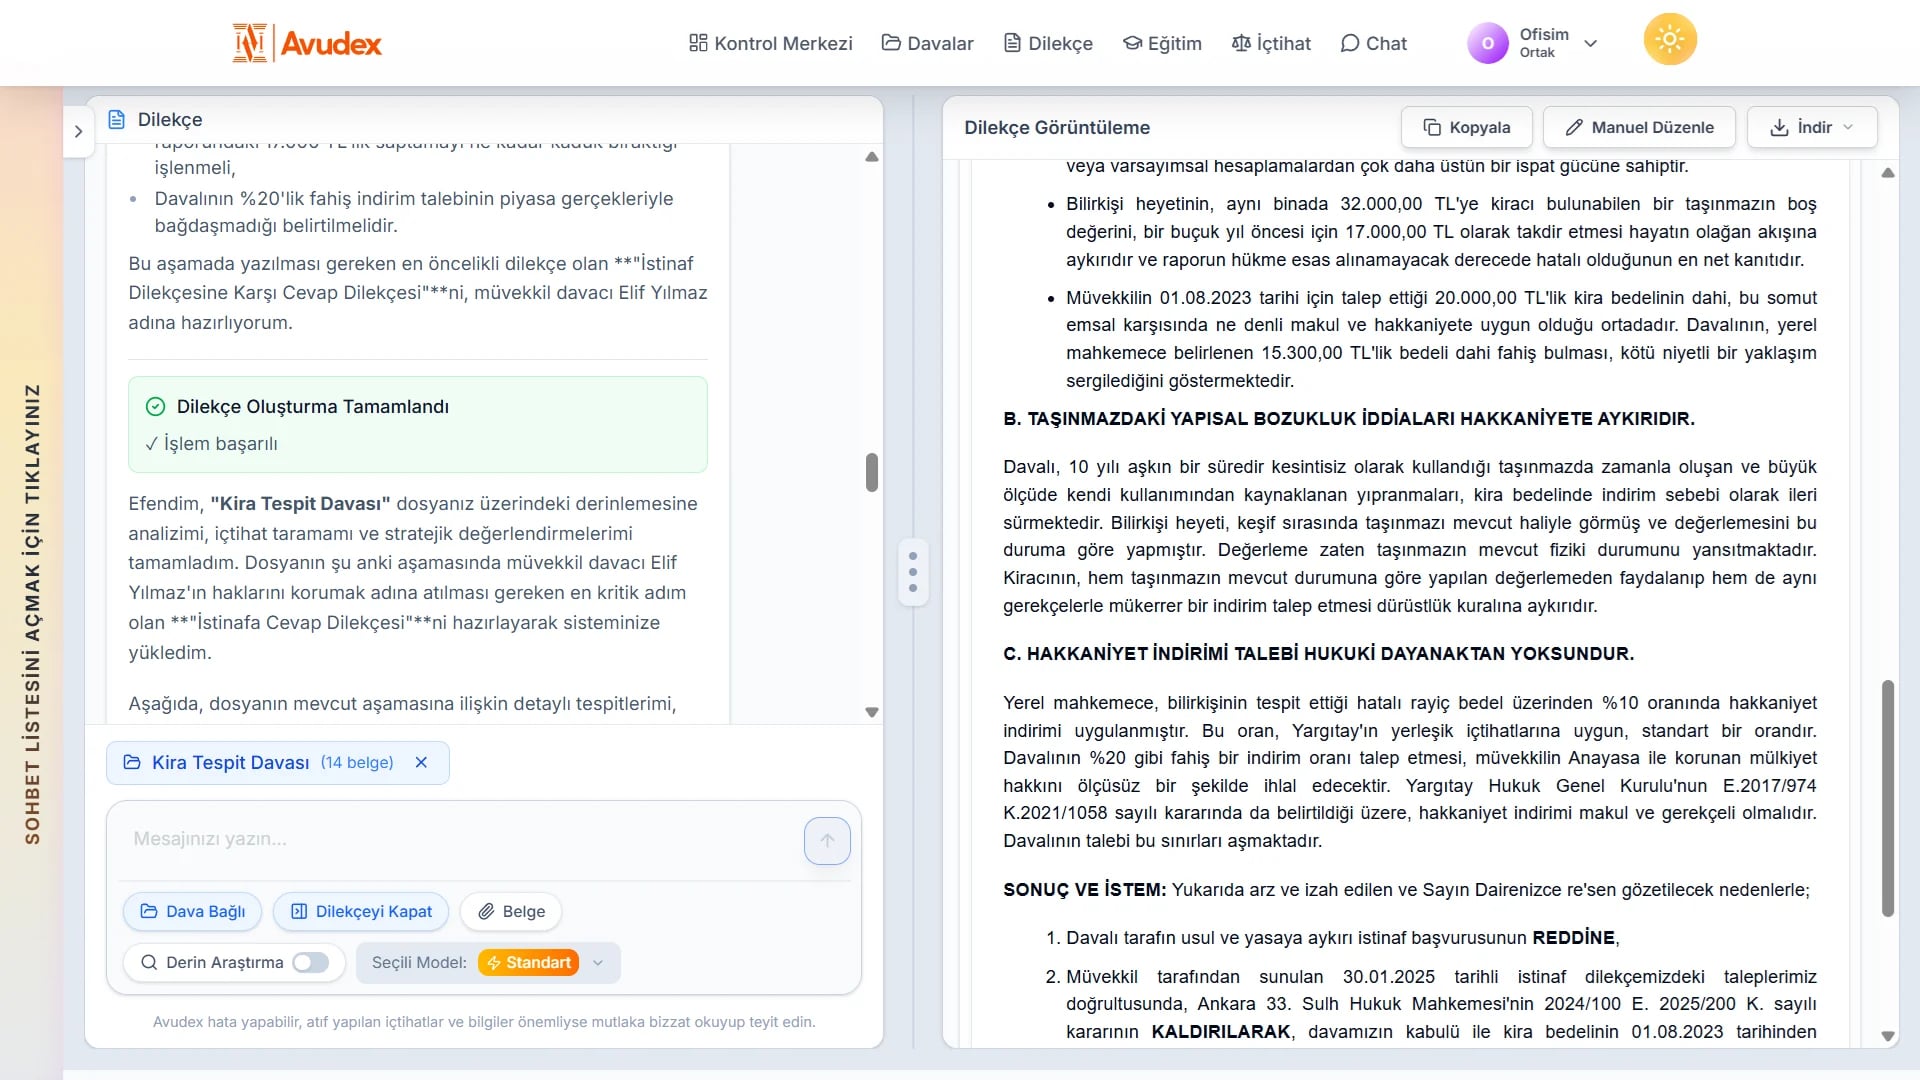Screen dimensions: 1920x1080
Task: Attach a file via the Belge paperclip icon
Action: point(487,911)
